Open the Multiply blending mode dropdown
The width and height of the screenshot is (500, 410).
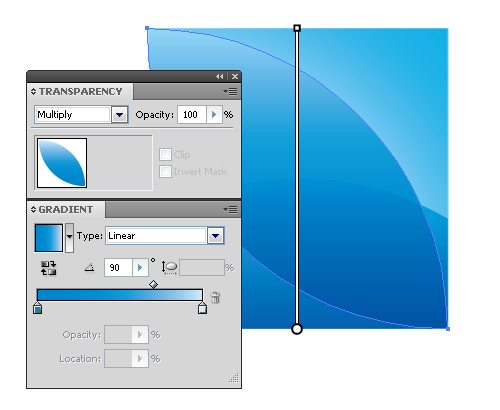pyautogui.click(x=120, y=115)
